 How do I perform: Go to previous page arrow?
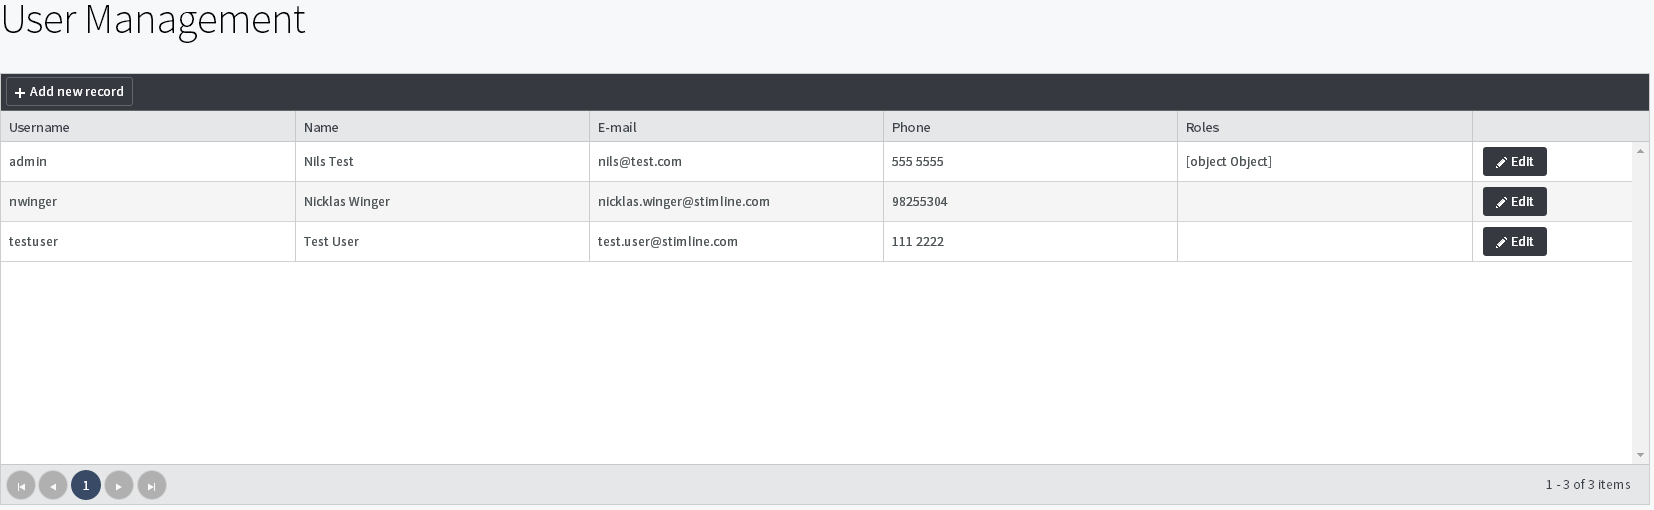click(53, 486)
